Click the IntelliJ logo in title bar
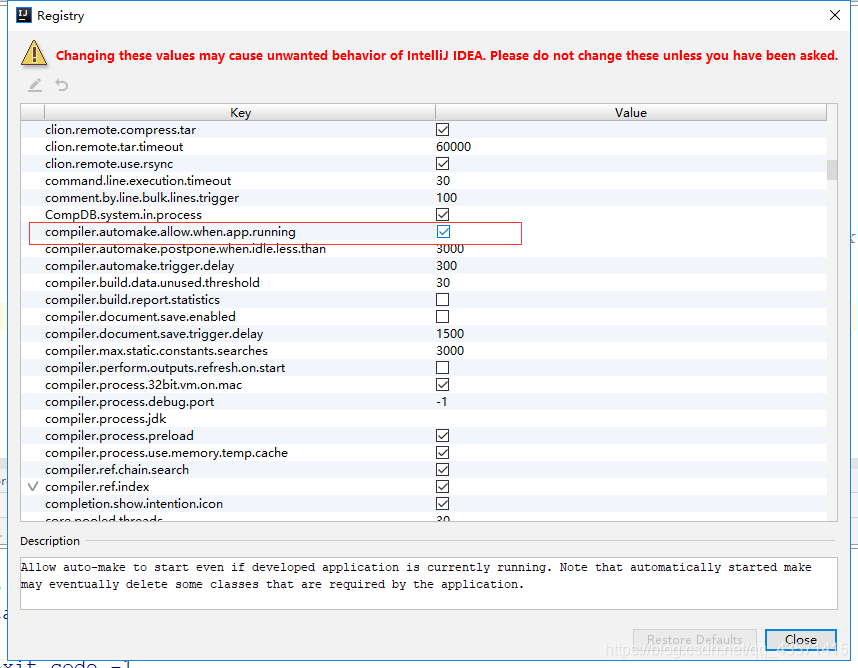 point(24,15)
